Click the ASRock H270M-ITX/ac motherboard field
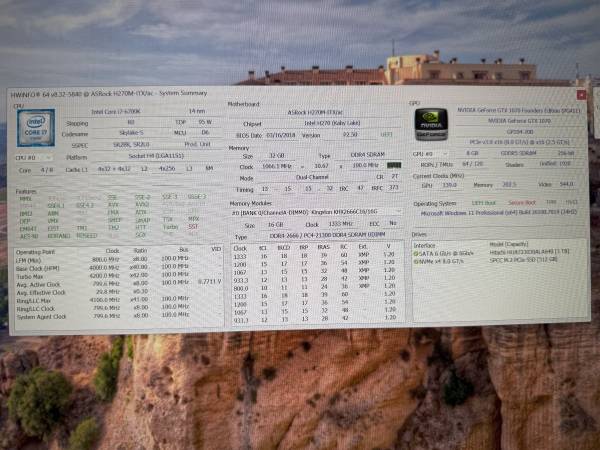 pyautogui.click(x=310, y=112)
